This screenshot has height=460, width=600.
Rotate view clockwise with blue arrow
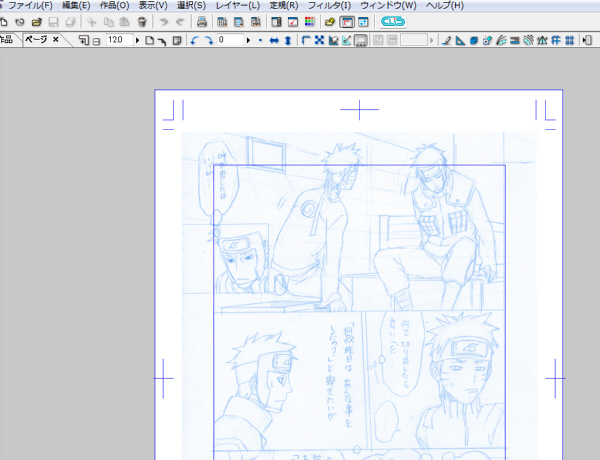[209, 40]
